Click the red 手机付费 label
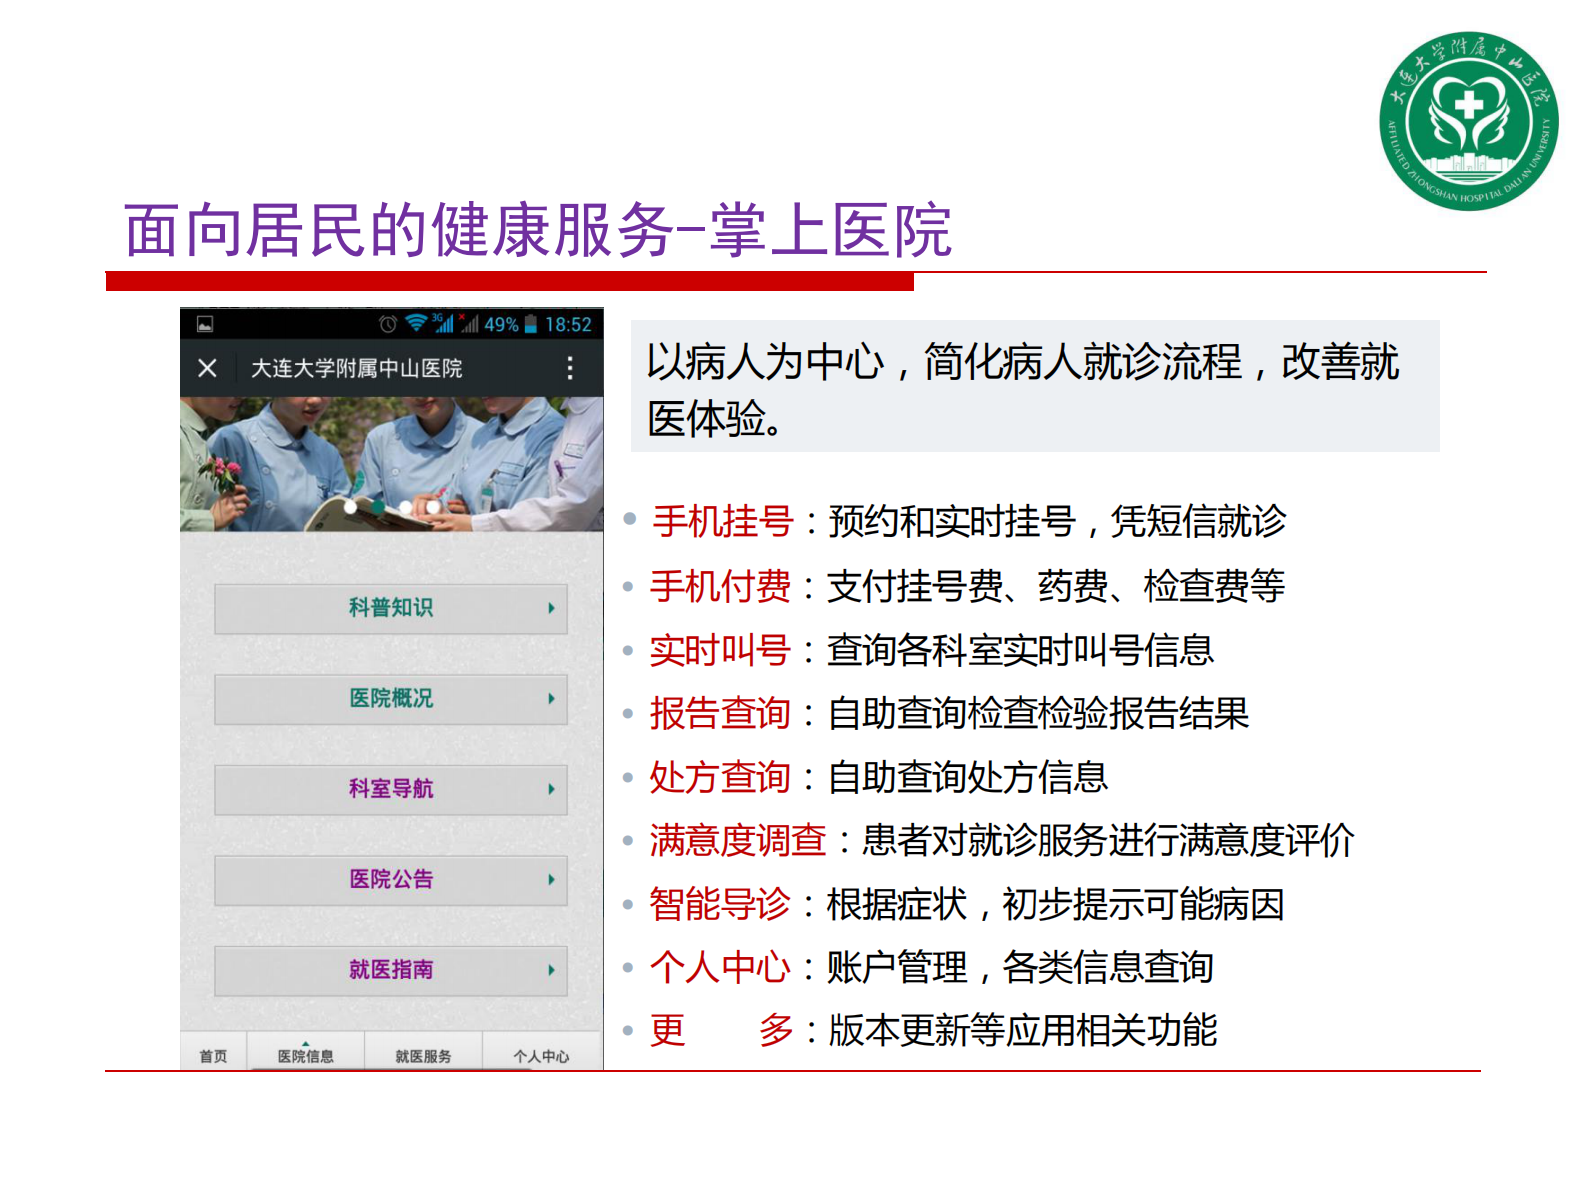Image resolution: width=1587 pixels, height=1190 pixels. tap(720, 586)
